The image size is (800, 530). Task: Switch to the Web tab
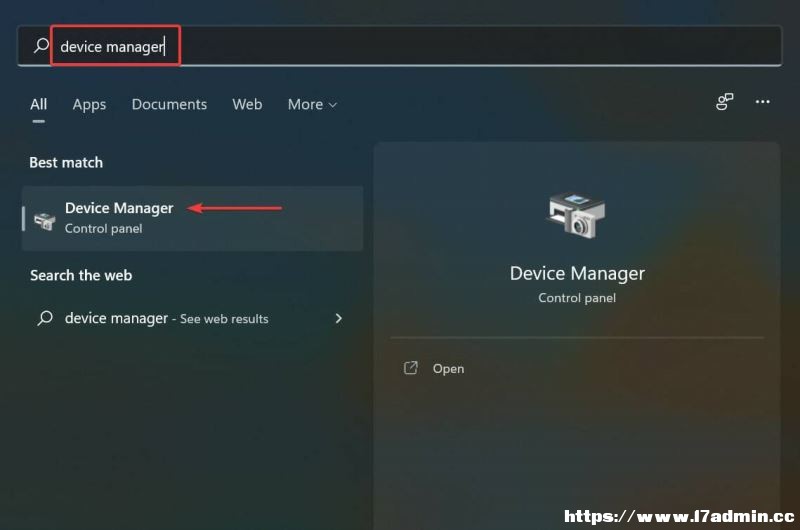point(247,105)
